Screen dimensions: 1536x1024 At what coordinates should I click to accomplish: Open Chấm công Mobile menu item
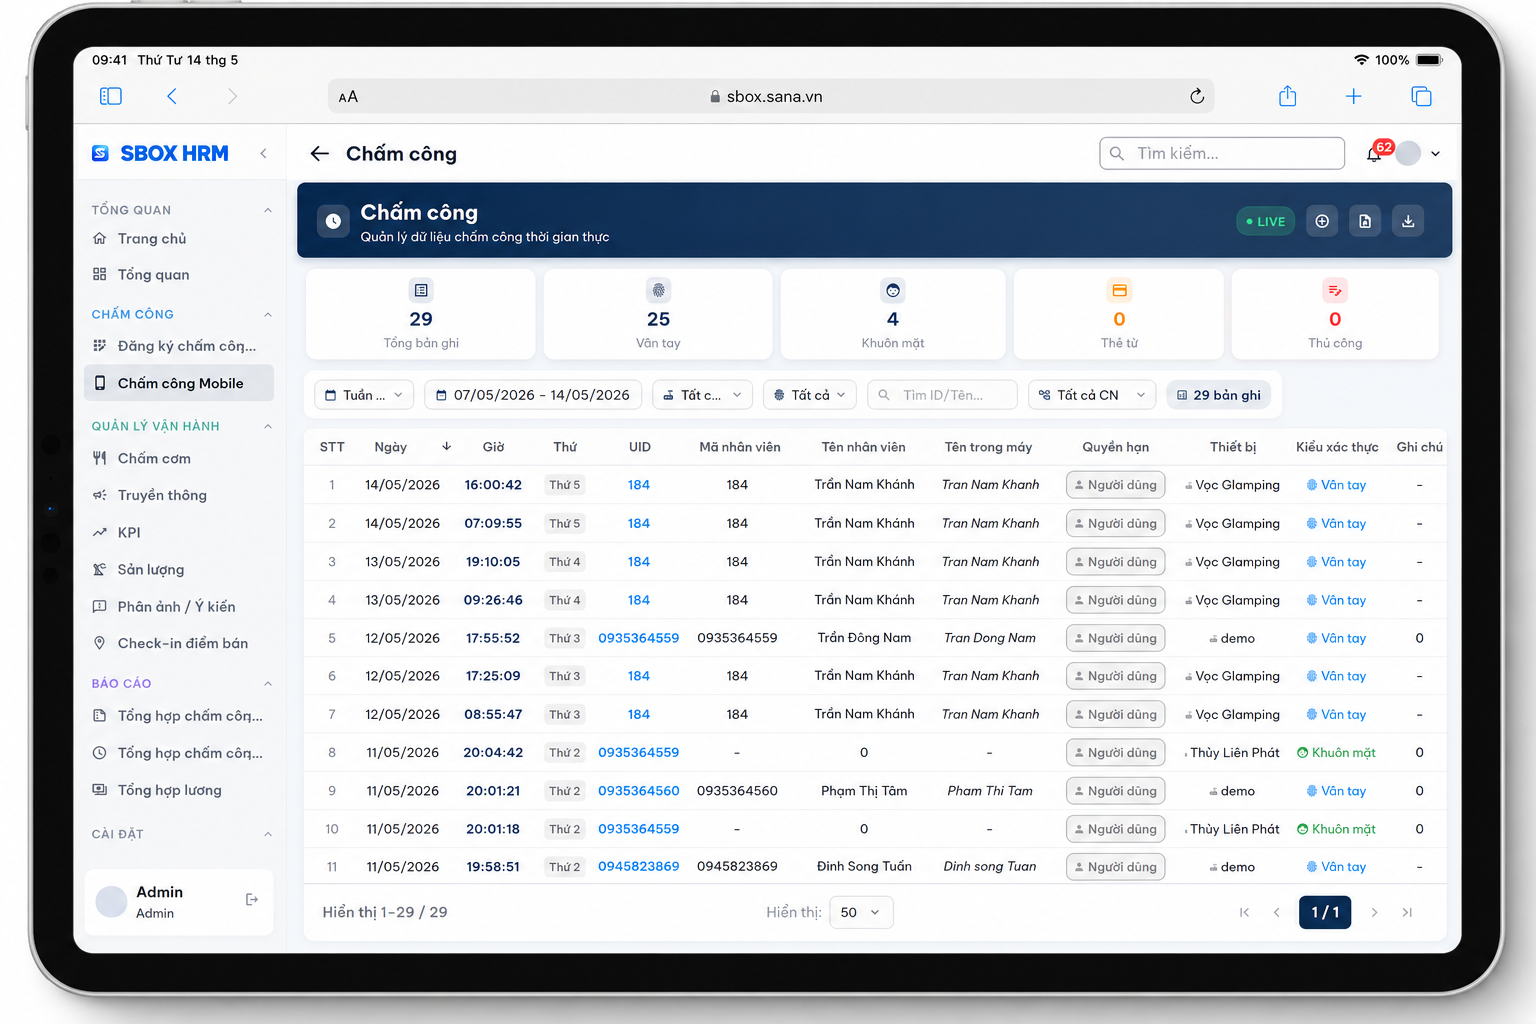[179, 383]
